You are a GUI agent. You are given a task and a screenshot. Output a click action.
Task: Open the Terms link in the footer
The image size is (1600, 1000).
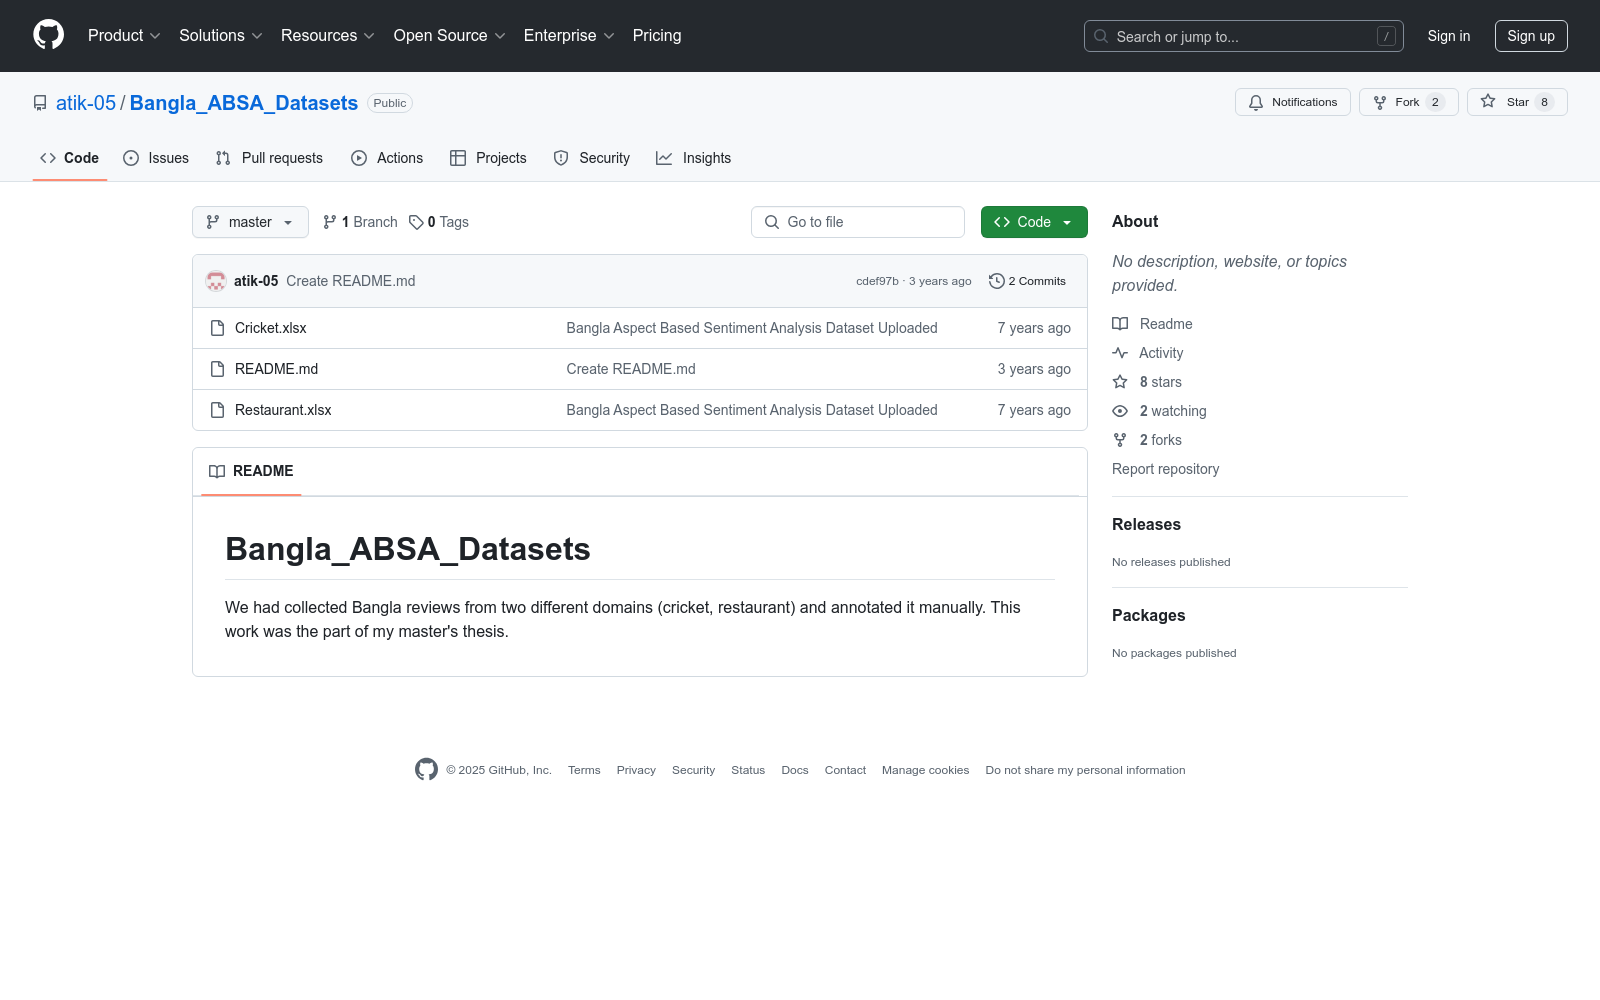click(584, 770)
